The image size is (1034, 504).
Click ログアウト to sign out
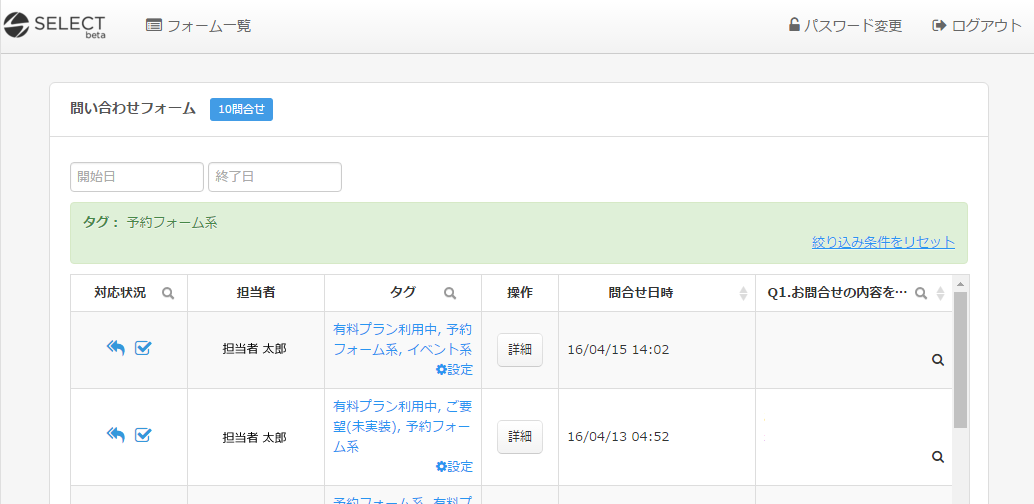pos(977,26)
